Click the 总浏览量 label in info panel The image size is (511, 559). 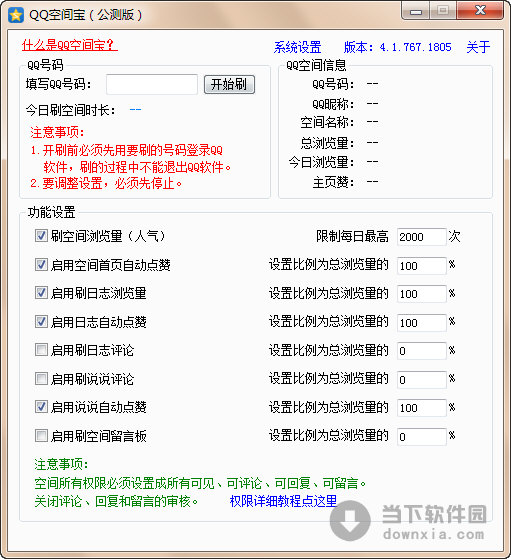327,143
